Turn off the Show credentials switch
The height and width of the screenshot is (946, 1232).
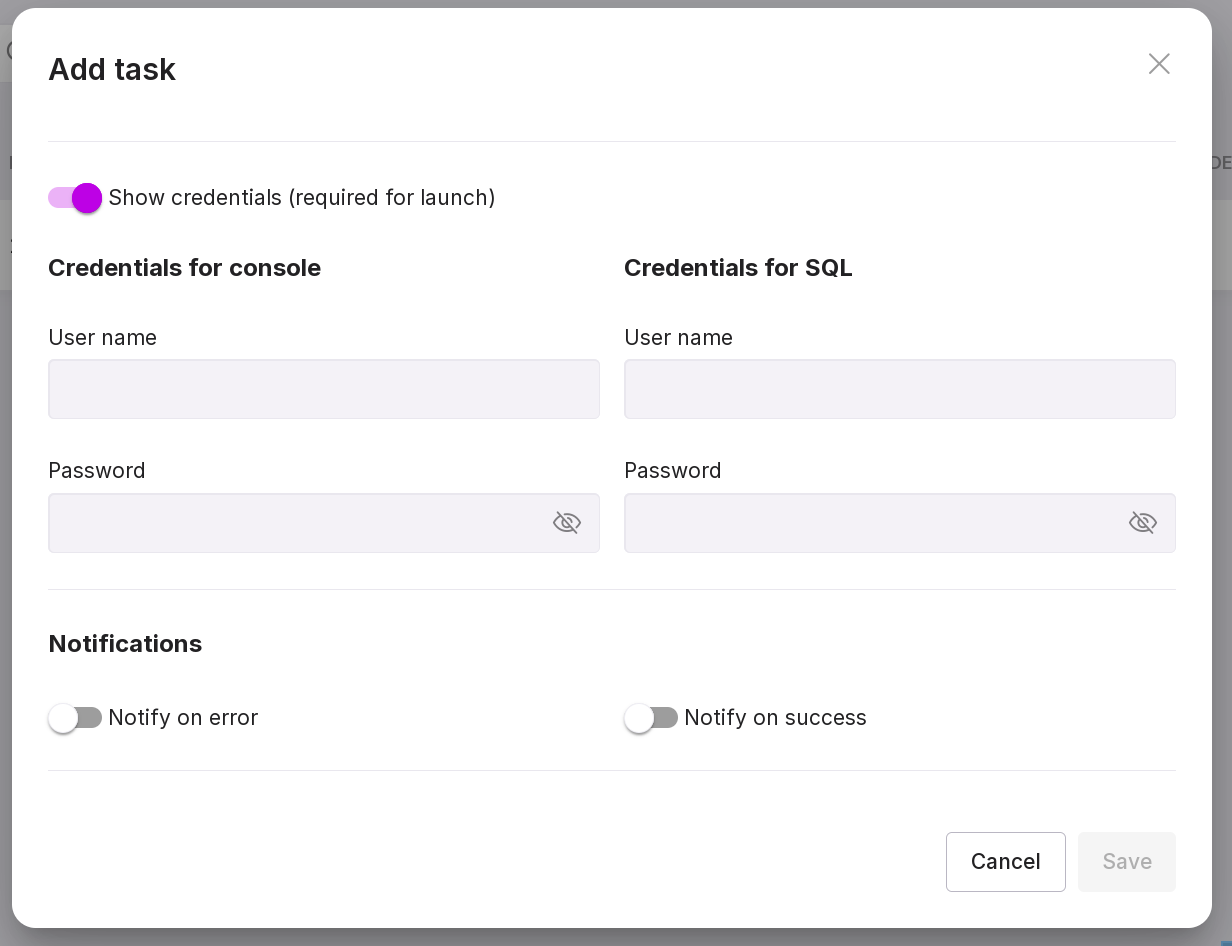click(75, 198)
